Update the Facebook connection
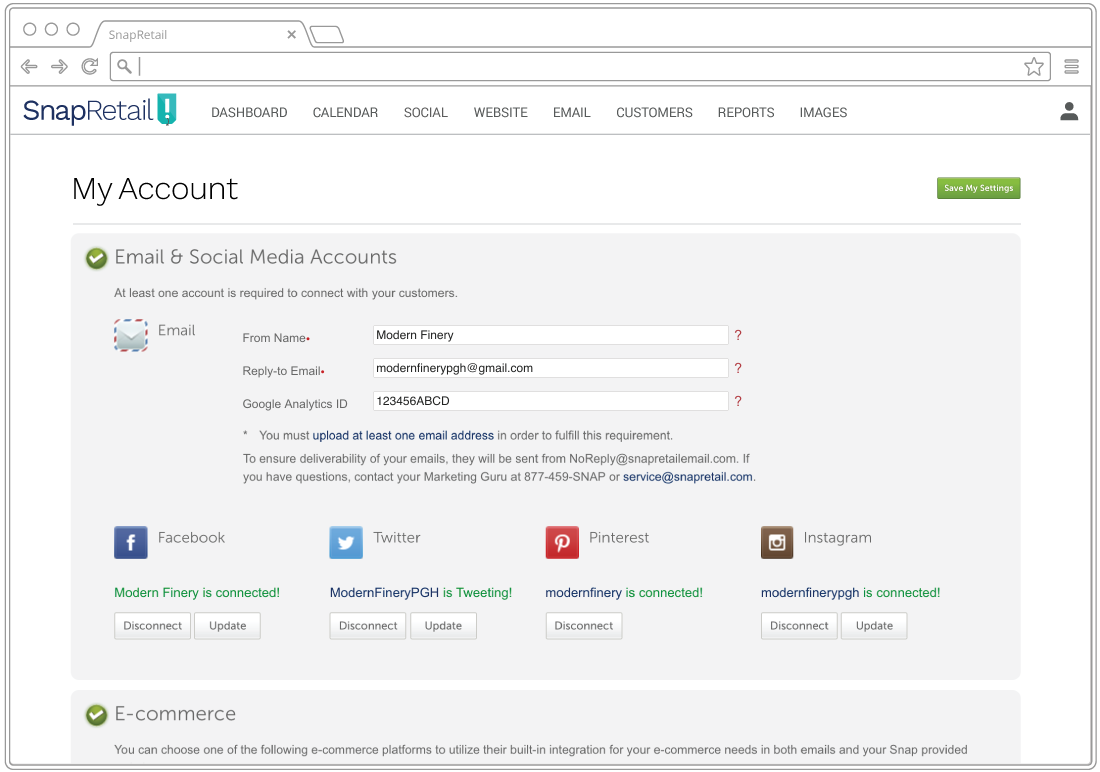The height and width of the screenshot is (772, 1100). coord(227,626)
